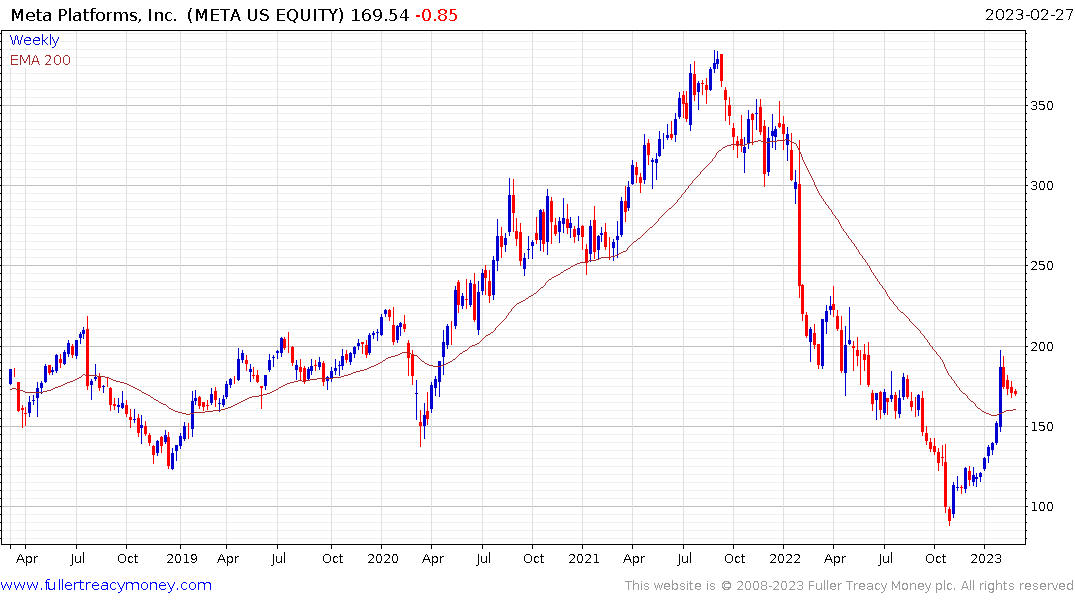Click the price change value -0.85

[436, 15]
